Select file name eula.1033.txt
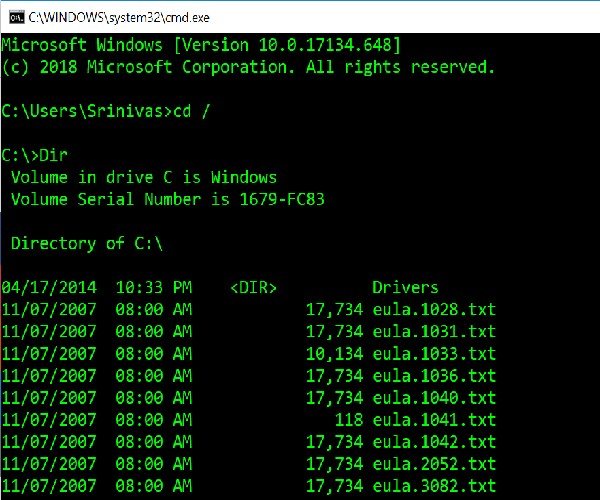This screenshot has height=500, width=600. pyautogui.click(x=434, y=353)
